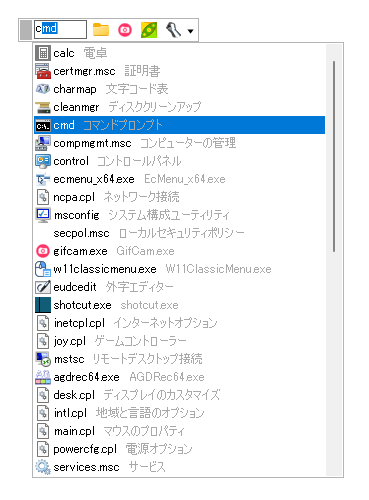Launch the GifCam toolbar icon

coord(125,30)
